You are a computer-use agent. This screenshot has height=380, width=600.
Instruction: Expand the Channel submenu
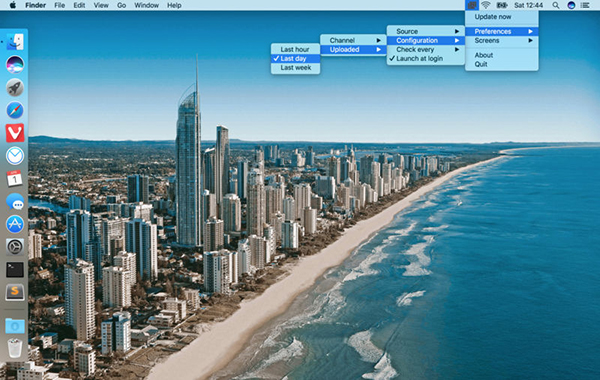click(353, 40)
